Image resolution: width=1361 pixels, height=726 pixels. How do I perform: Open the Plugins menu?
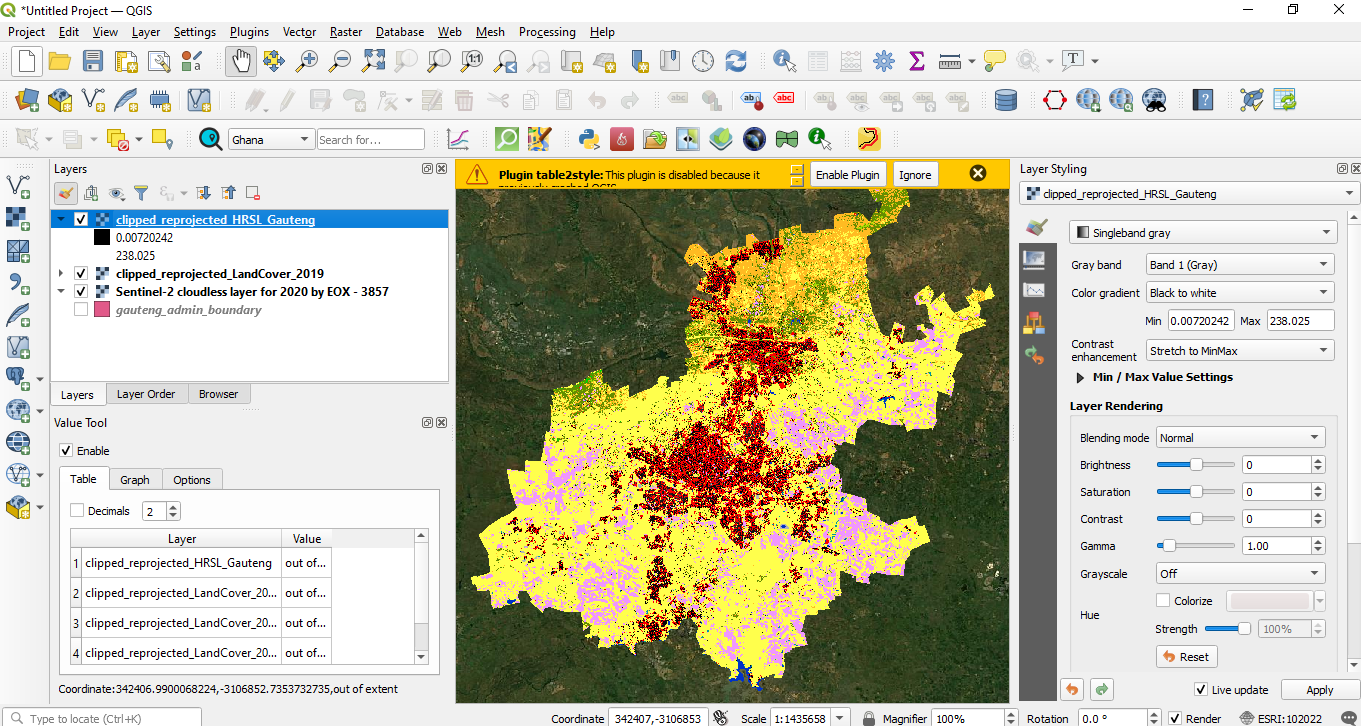point(249,32)
